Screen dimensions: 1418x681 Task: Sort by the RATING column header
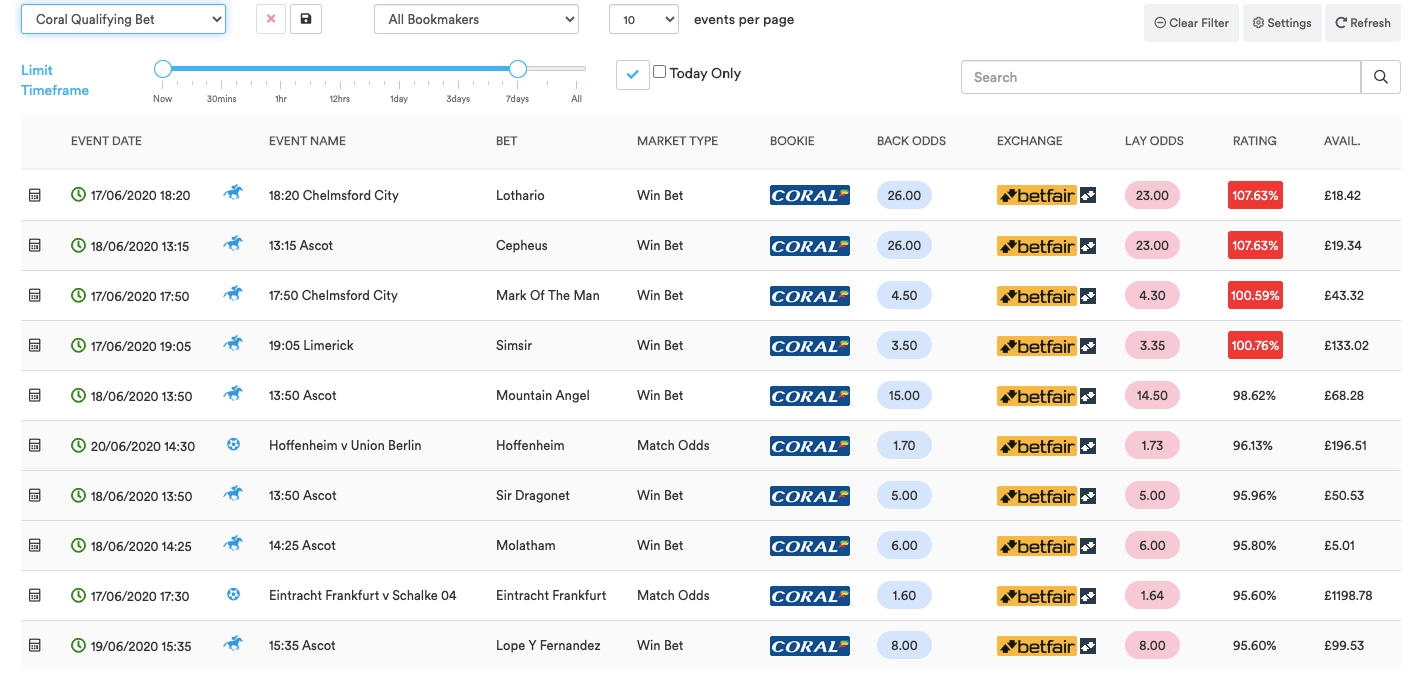pyautogui.click(x=1254, y=141)
